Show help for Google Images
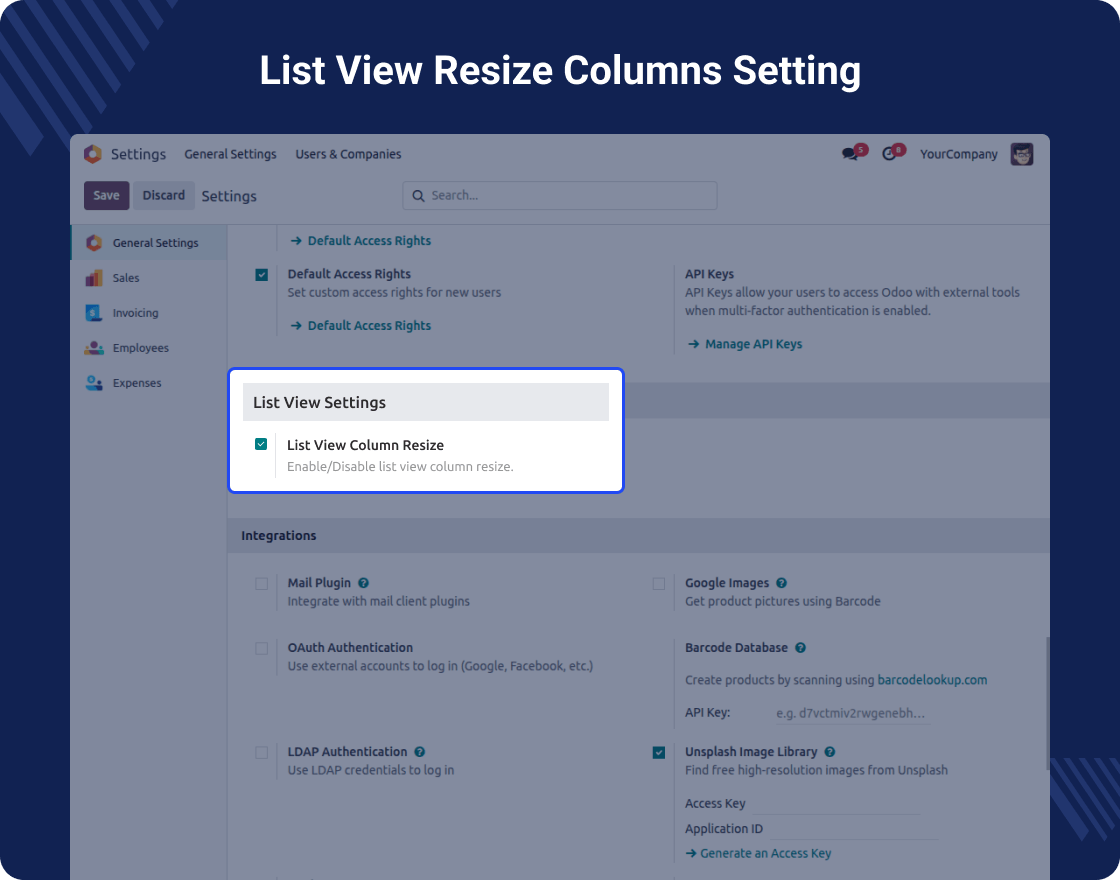This screenshot has height=880, width=1120. tap(781, 583)
